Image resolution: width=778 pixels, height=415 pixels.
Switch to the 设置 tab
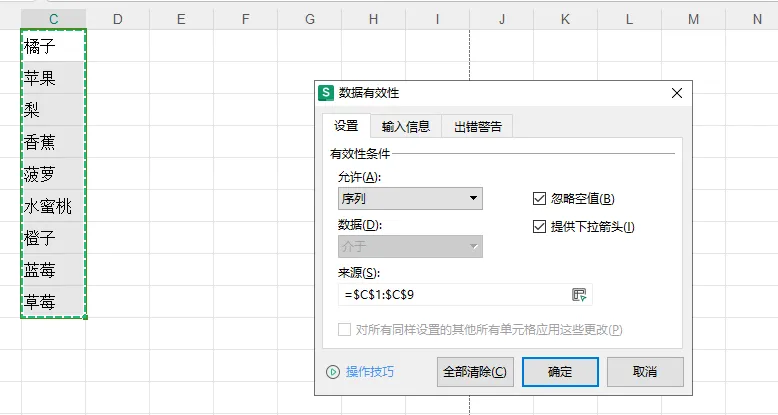[x=346, y=126]
